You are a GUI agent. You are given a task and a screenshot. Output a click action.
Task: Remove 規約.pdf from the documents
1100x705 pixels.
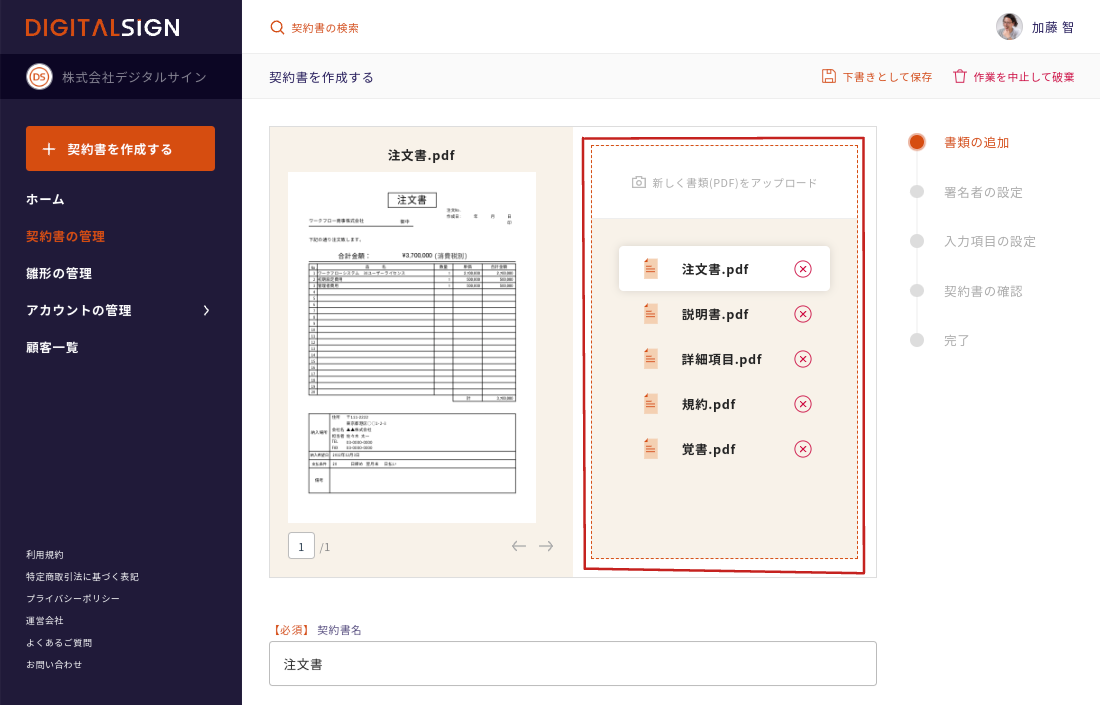pos(802,404)
